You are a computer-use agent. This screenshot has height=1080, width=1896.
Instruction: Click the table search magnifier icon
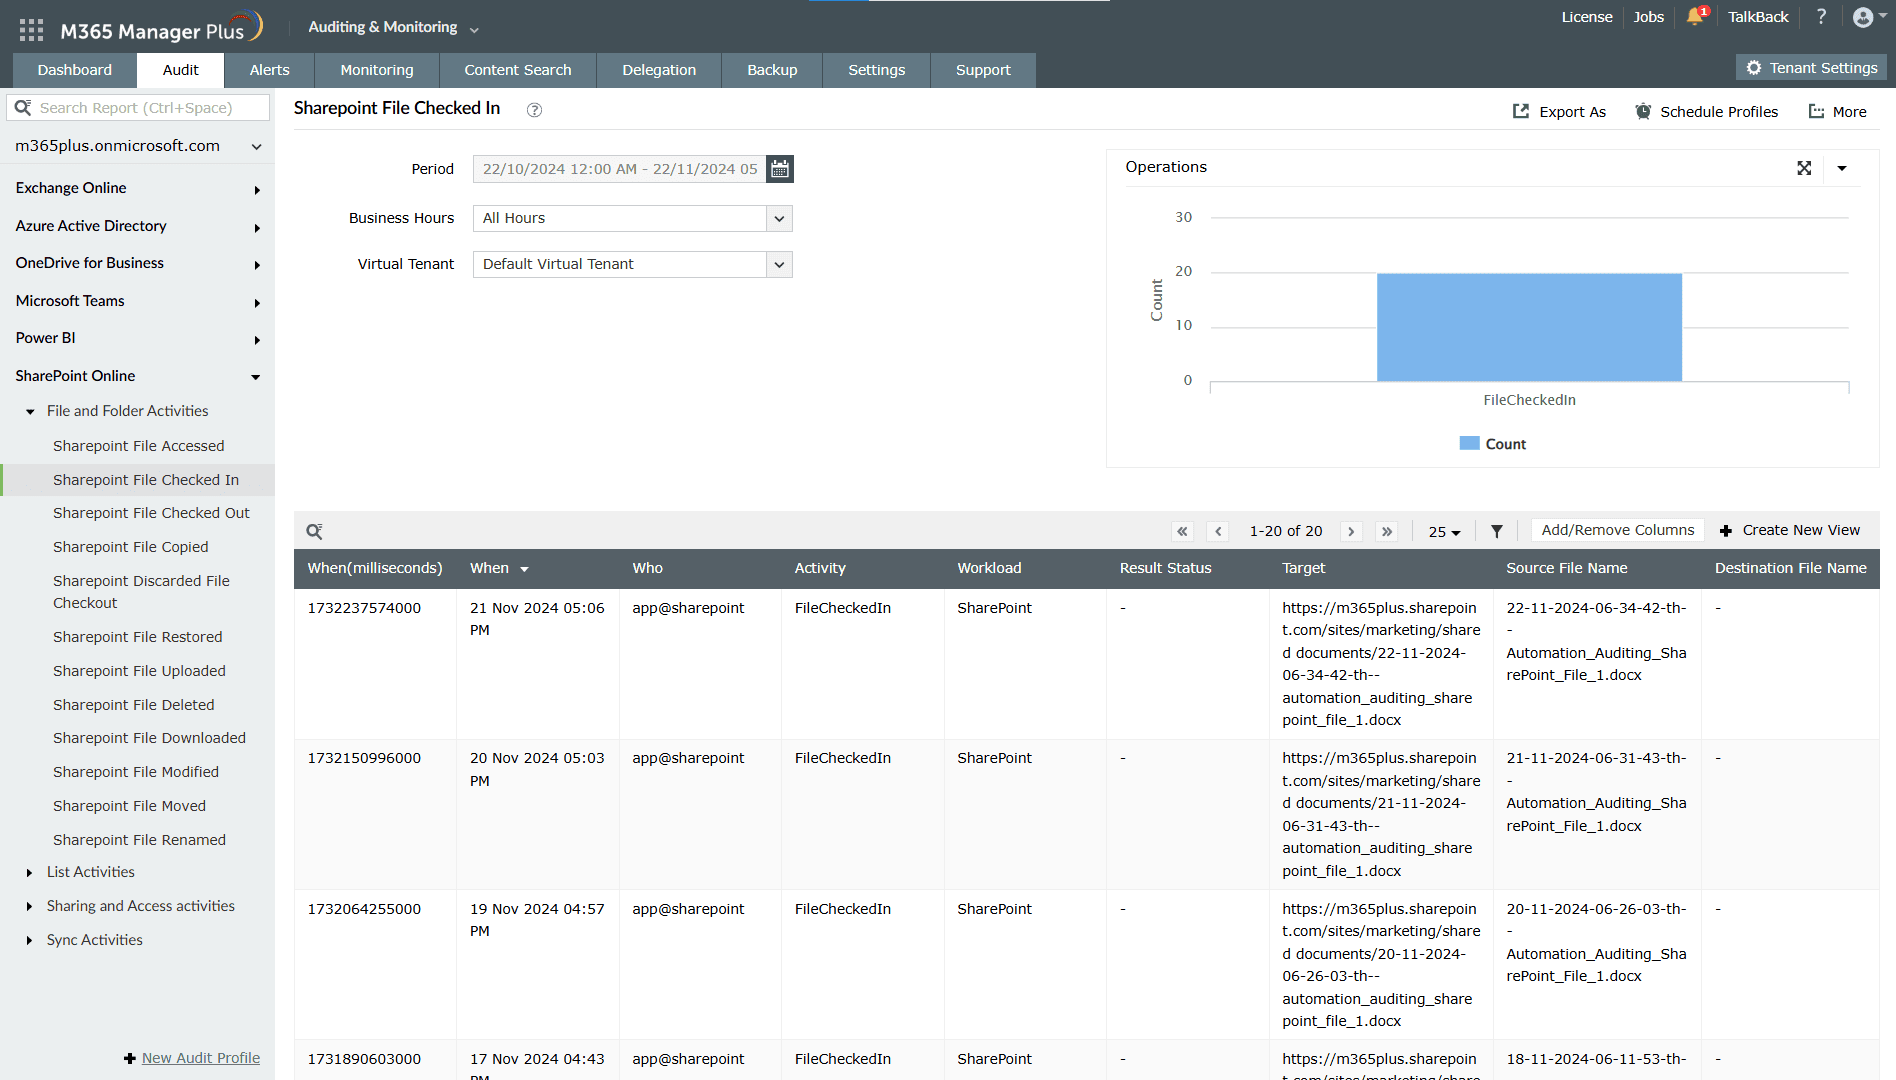(314, 531)
